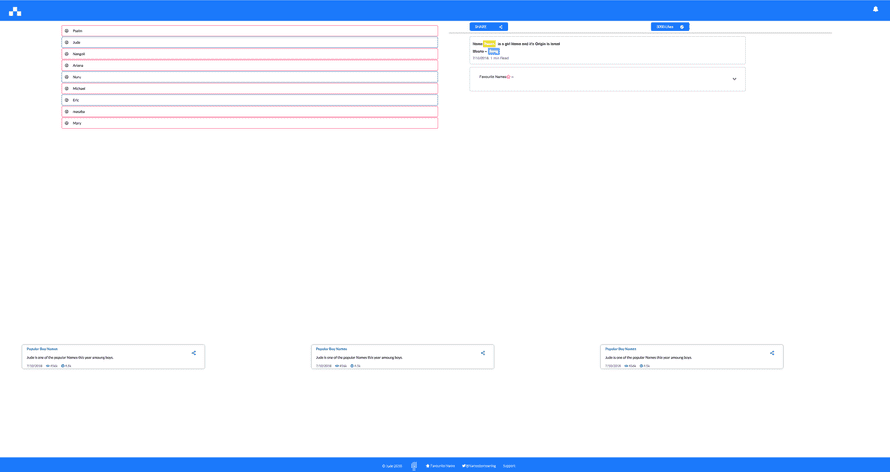Click the Favourite Names label

click(x=493, y=77)
